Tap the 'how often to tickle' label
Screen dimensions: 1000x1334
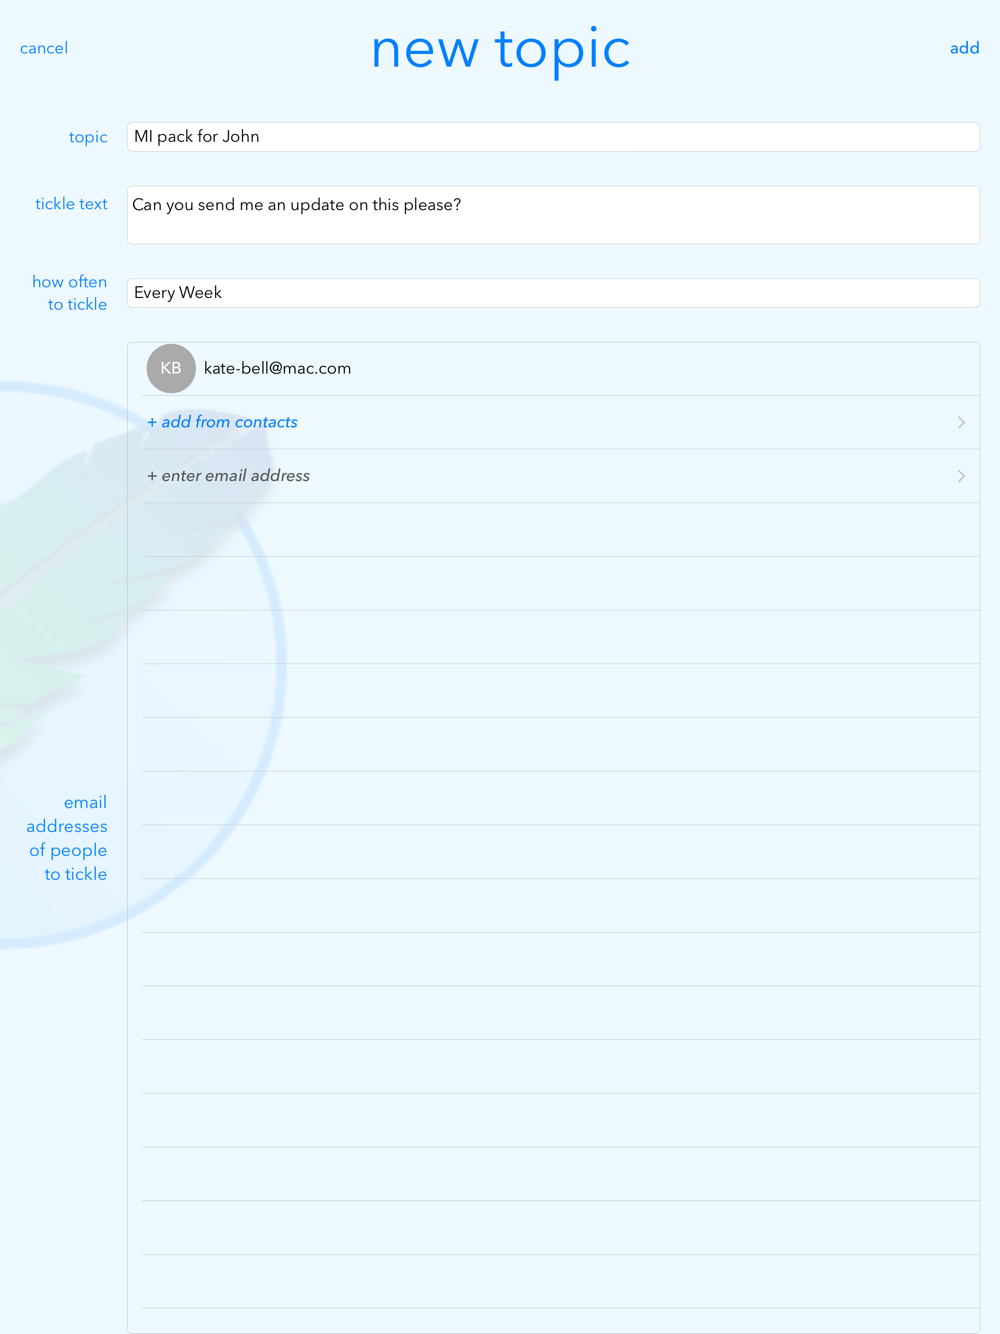click(x=70, y=293)
